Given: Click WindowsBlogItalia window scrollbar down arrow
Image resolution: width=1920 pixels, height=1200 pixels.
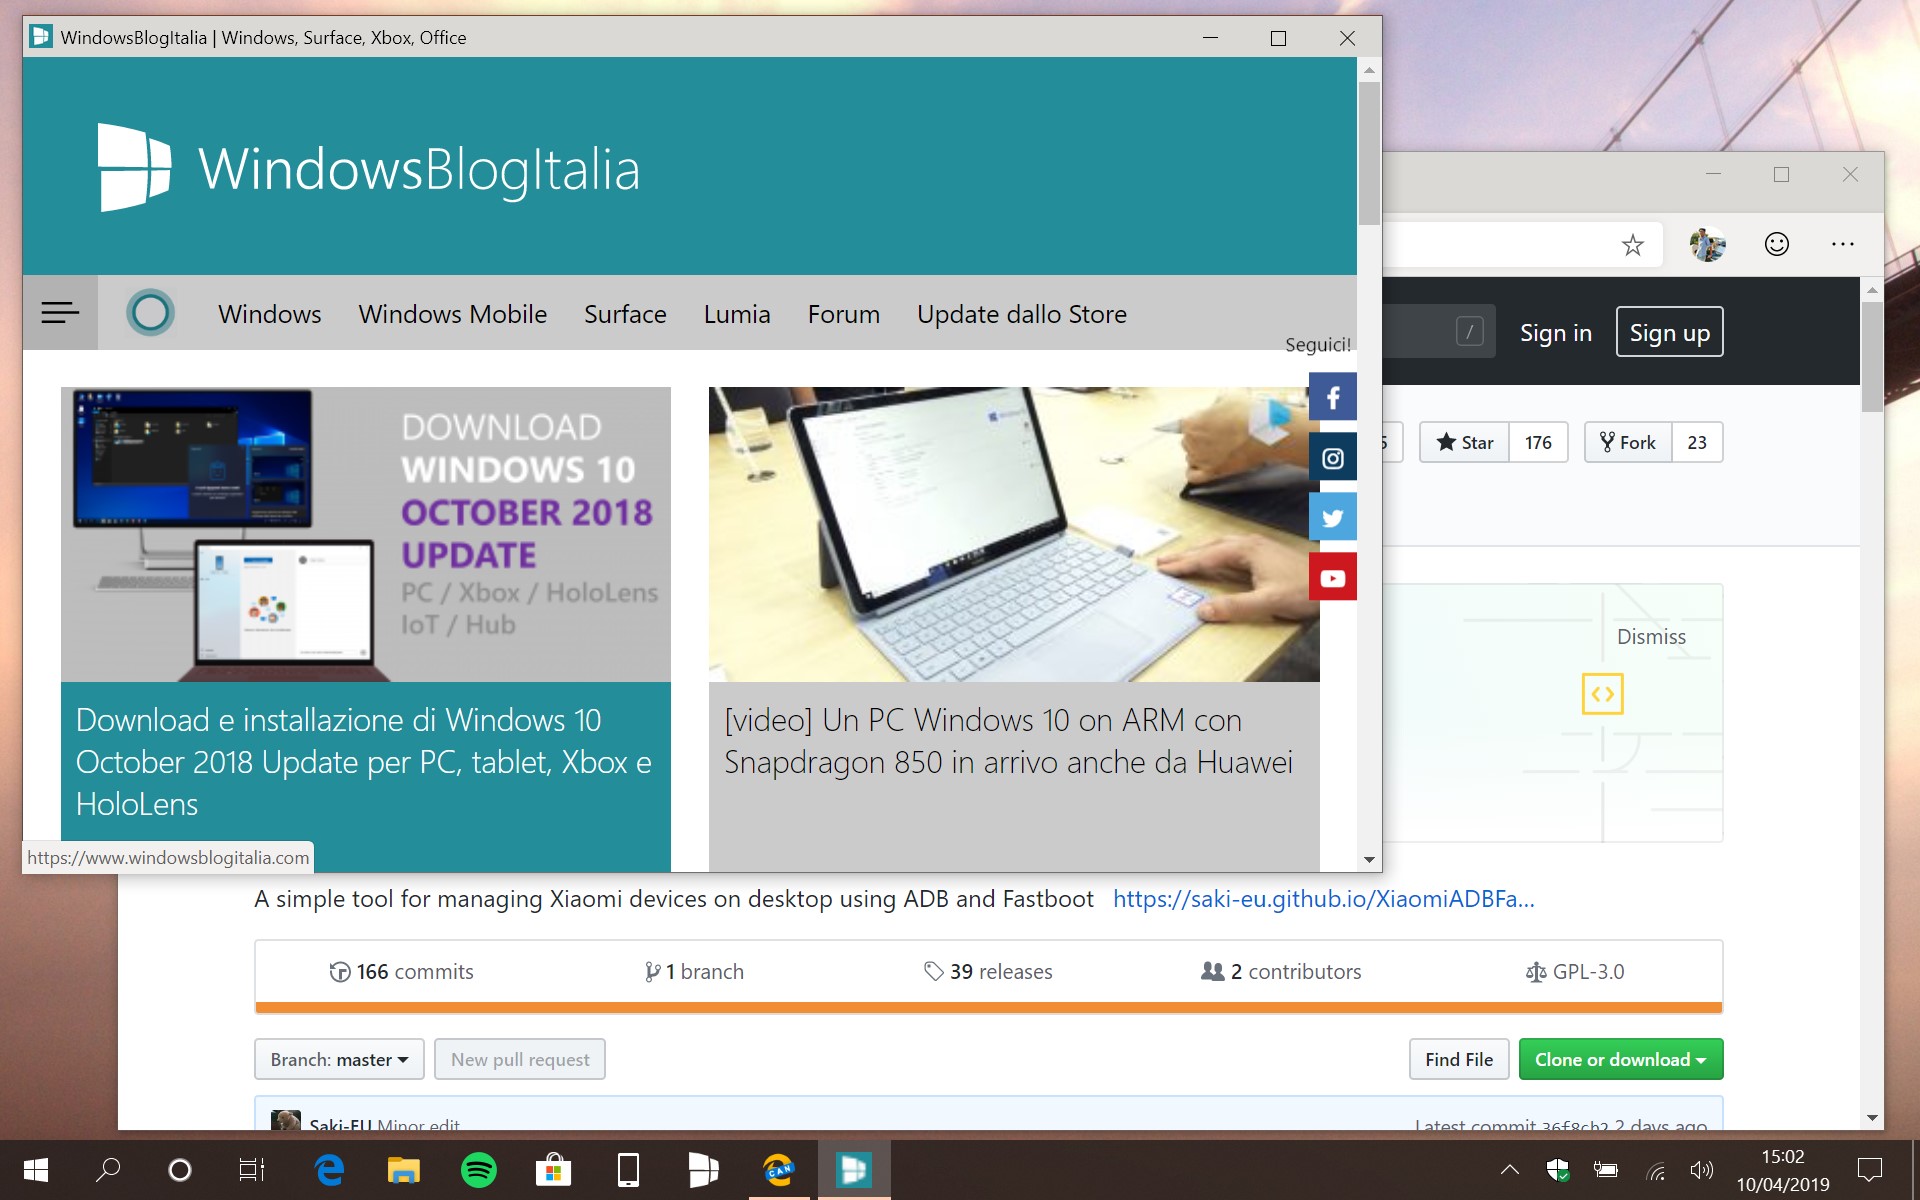Looking at the screenshot, I should point(1369,860).
